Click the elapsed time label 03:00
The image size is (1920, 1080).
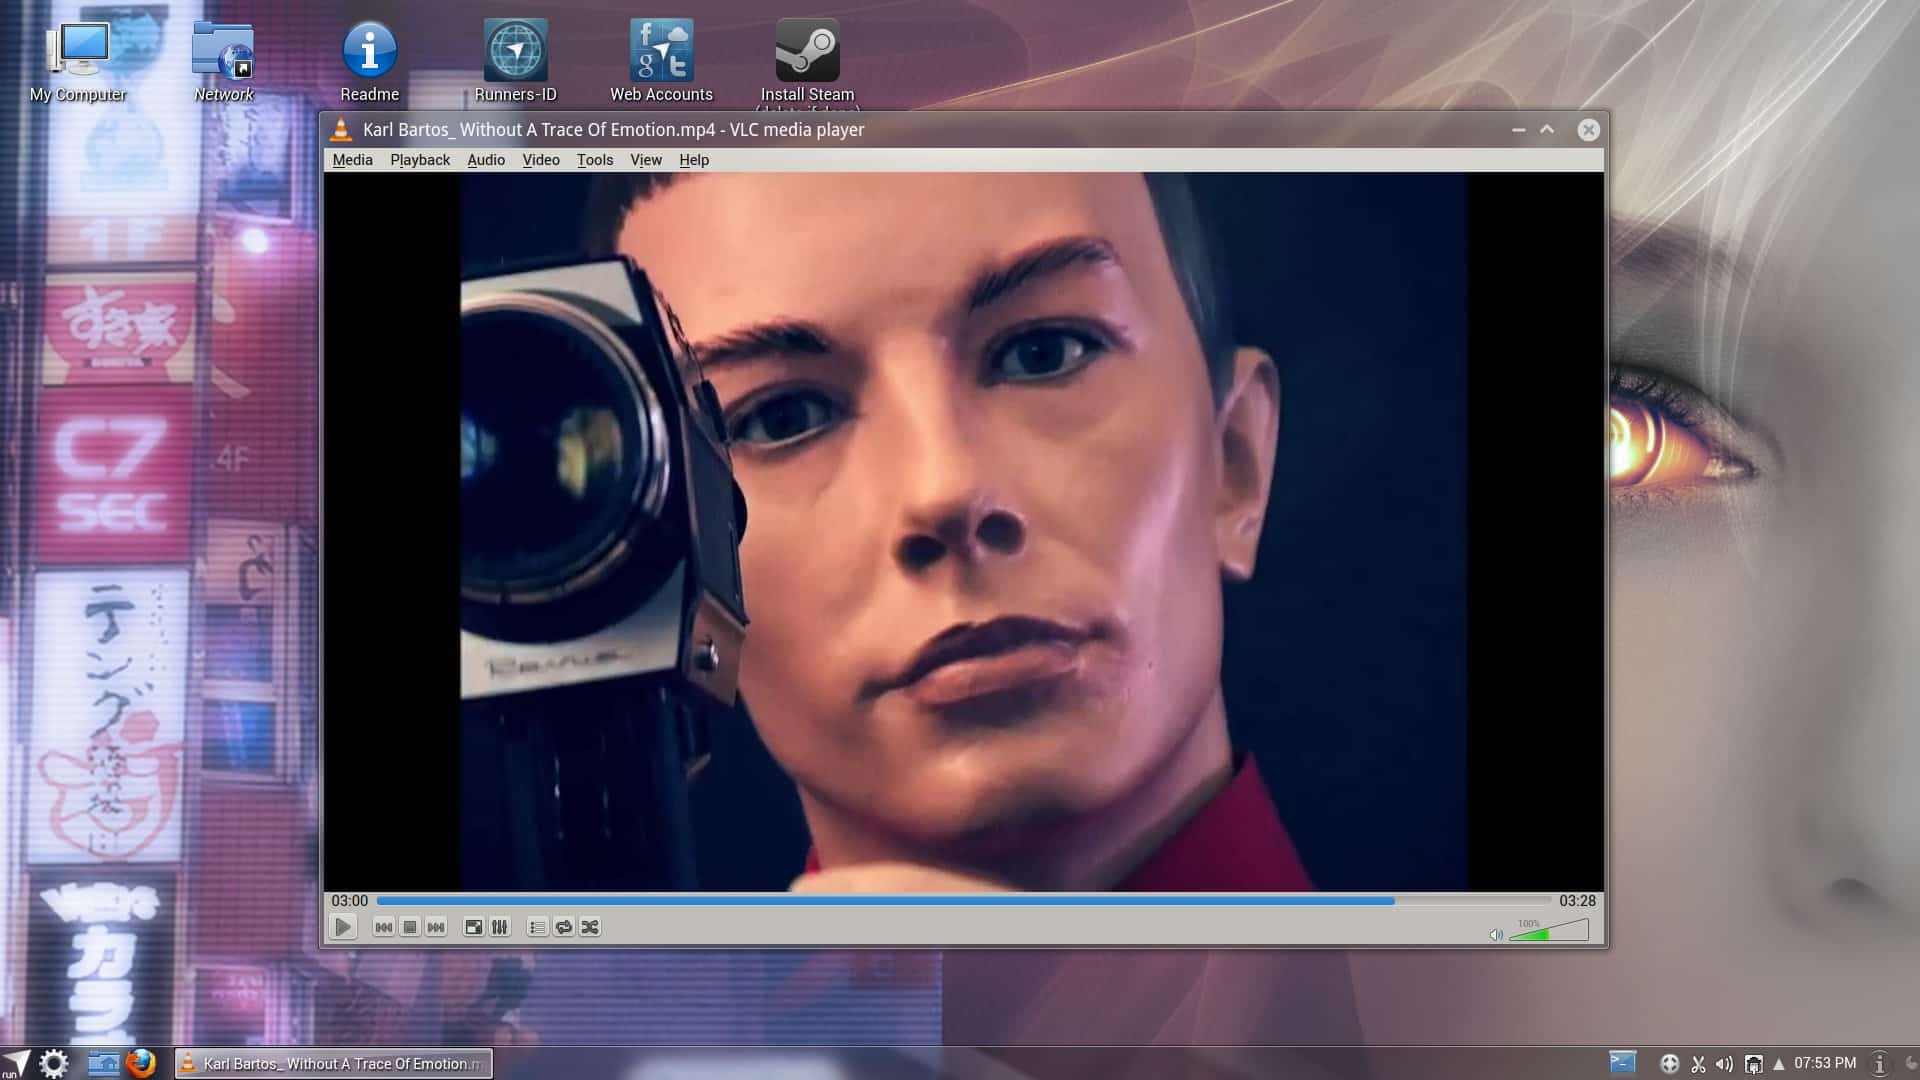(x=350, y=901)
